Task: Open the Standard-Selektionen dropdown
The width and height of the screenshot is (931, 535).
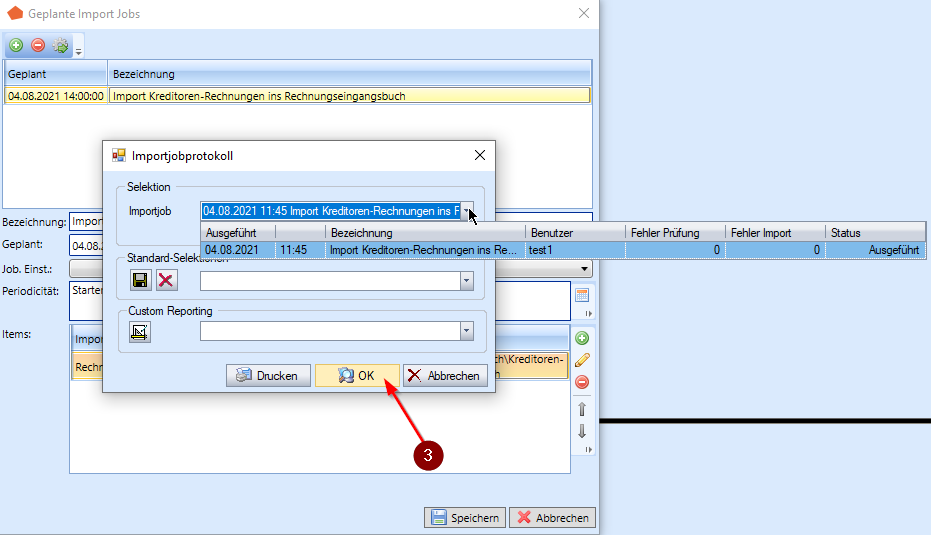Action: point(467,281)
